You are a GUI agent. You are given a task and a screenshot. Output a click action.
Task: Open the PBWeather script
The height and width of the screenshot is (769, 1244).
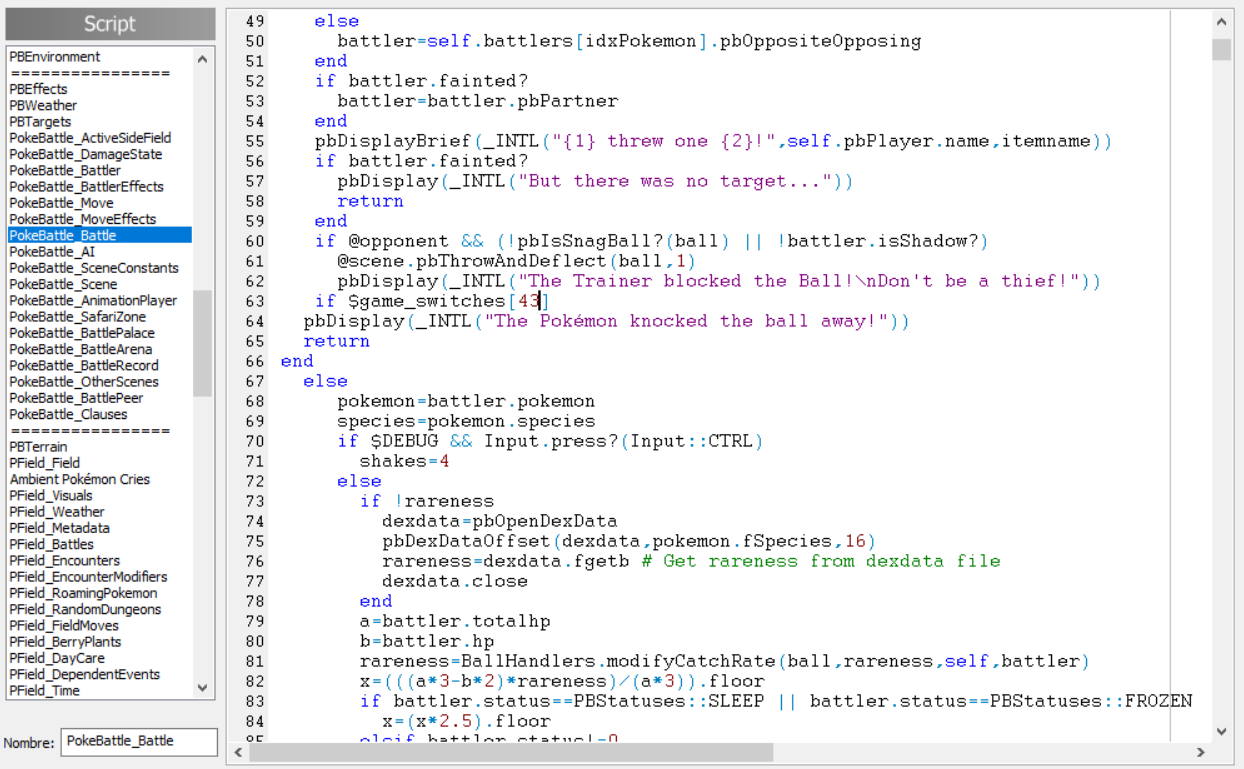43,105
